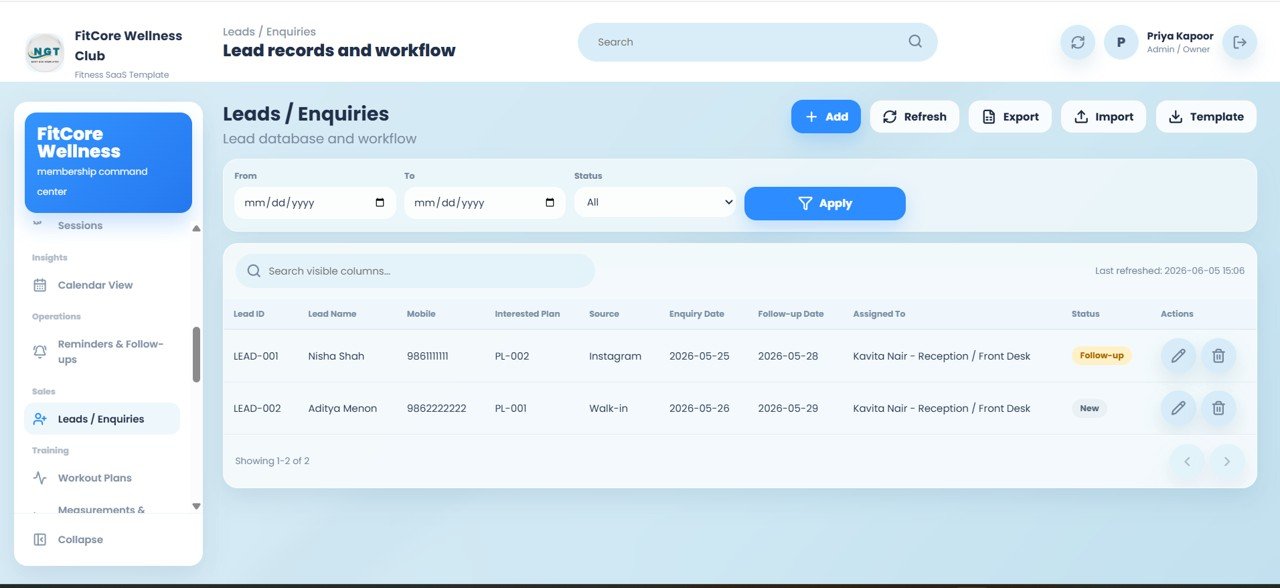Open the P user avatar
This screenshot has height=588, width=1280.
click(1121, 42)
